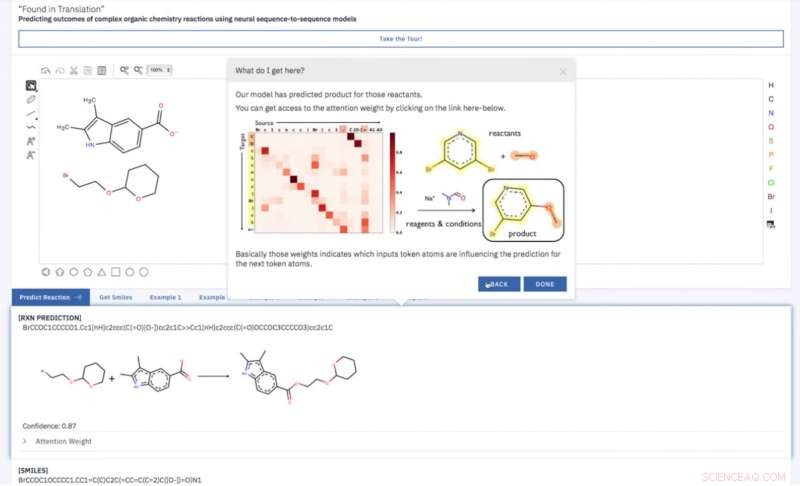Open the Get Smiles tab
The height and width of the screenshot is (486, 800).
click(116, 297)
